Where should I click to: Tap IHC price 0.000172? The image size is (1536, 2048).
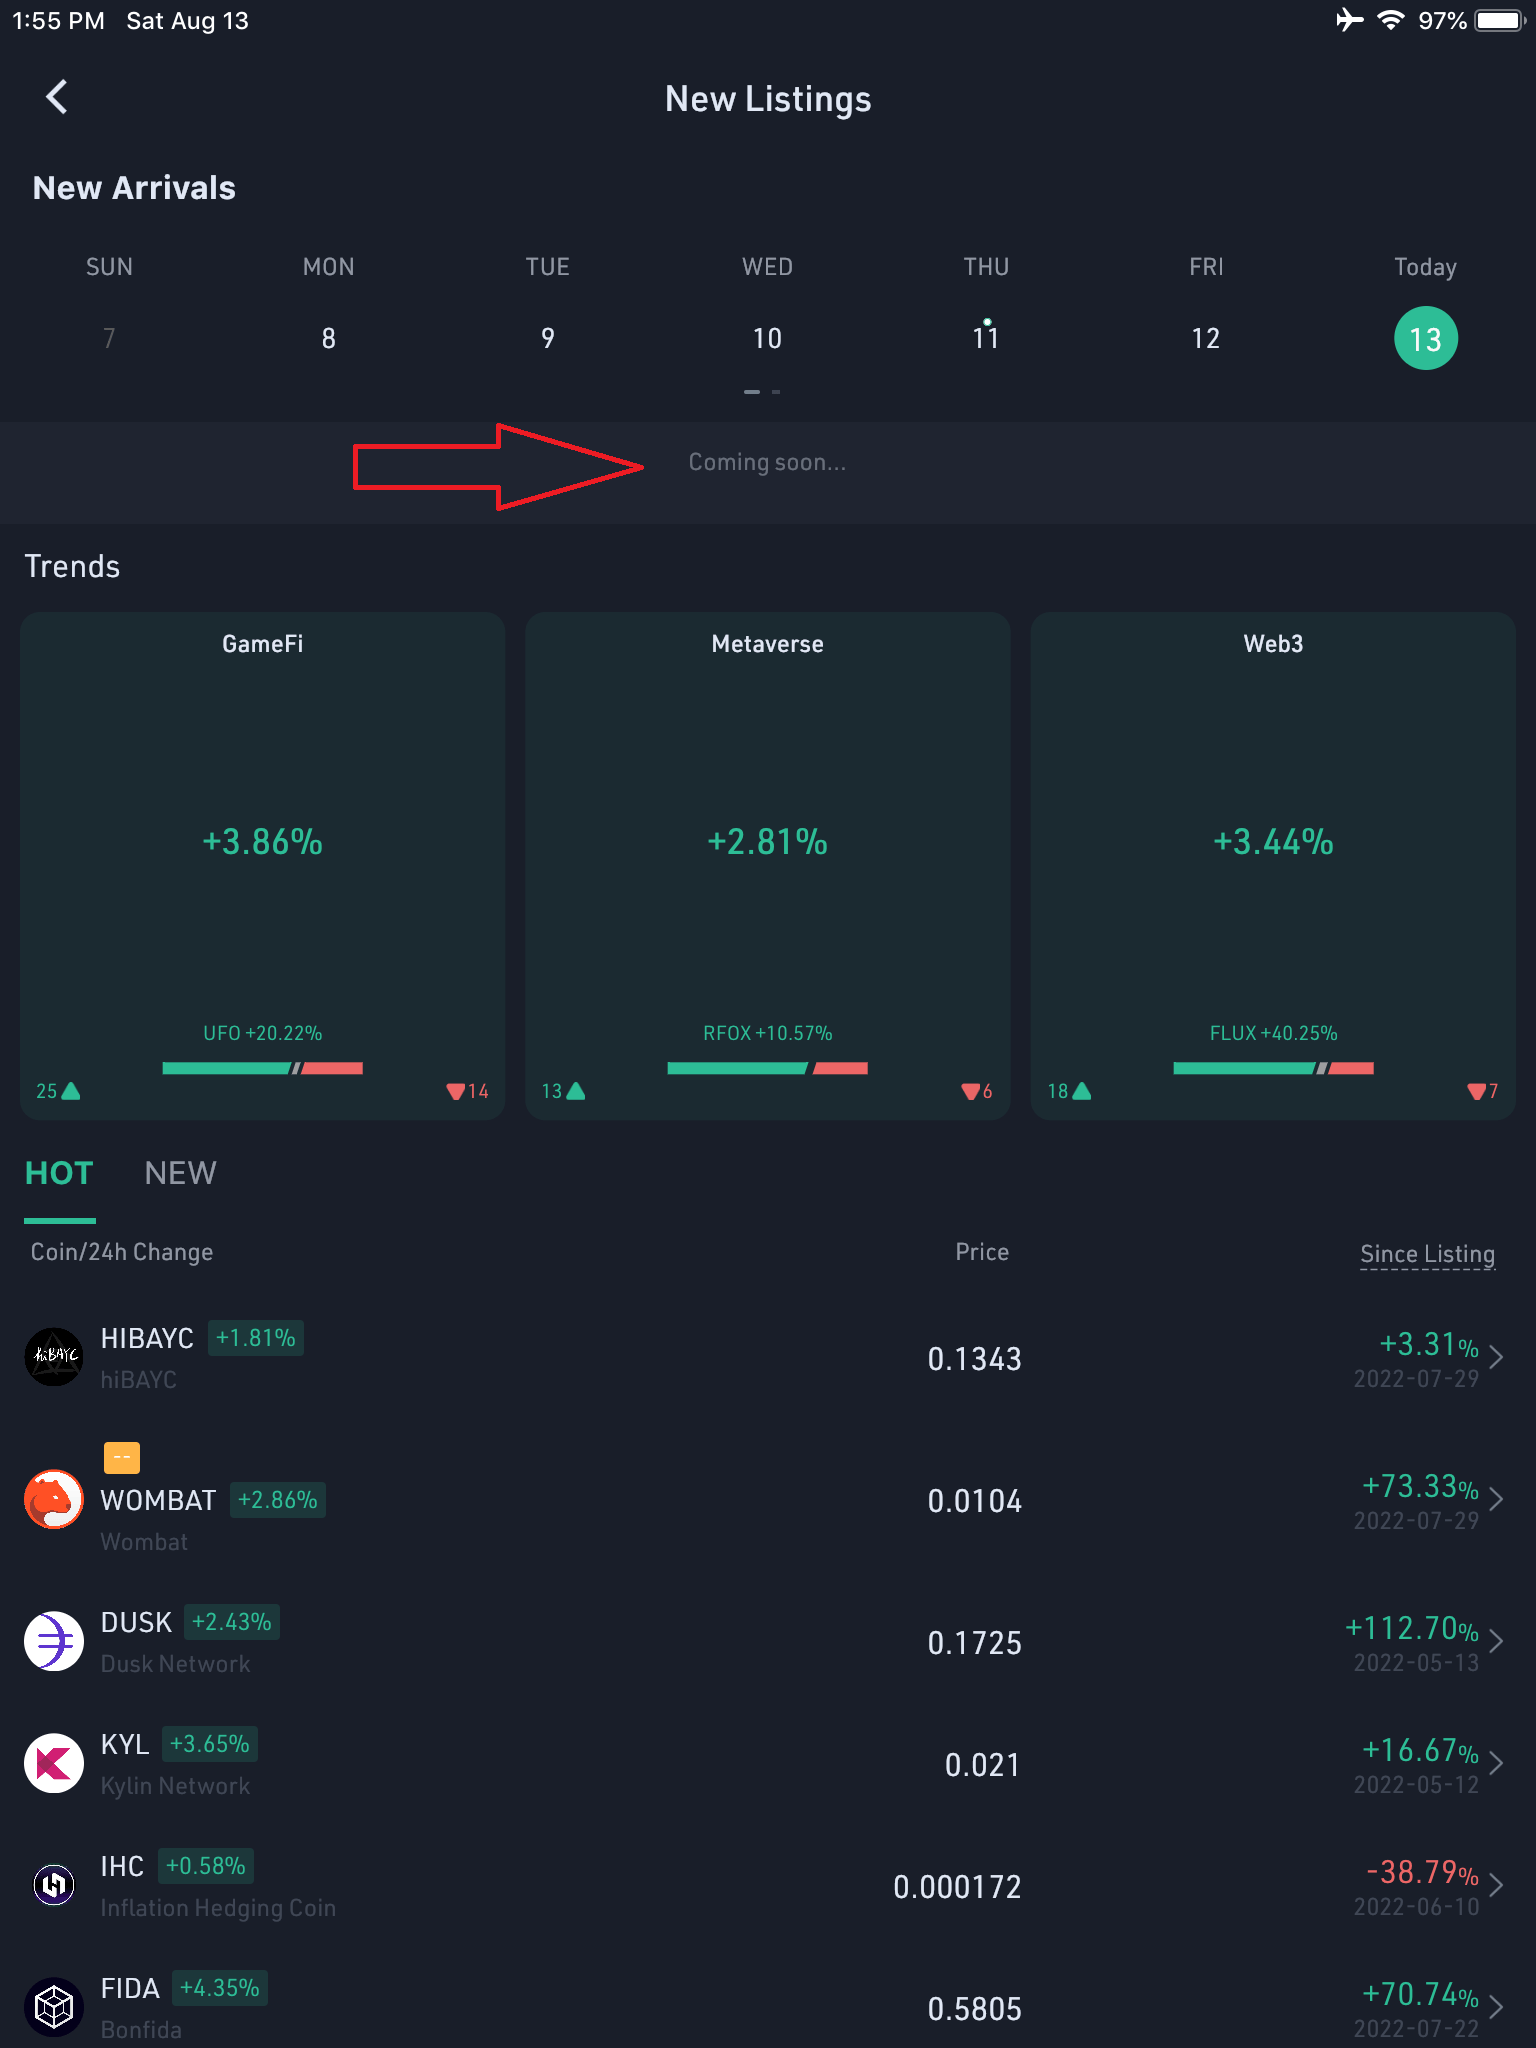click(x=958, y=1887)
